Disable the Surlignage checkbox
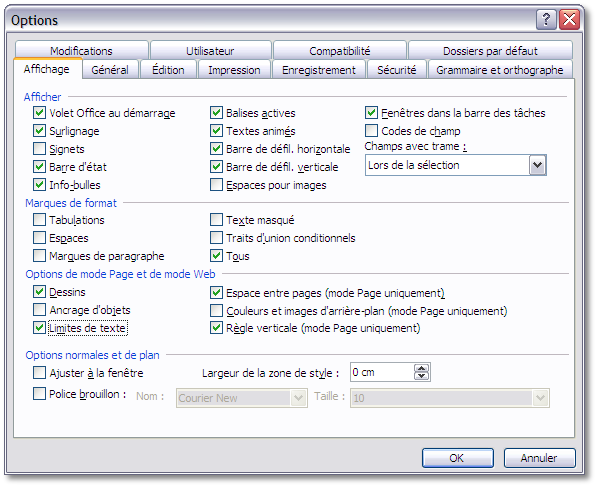 tap(39, 131)
